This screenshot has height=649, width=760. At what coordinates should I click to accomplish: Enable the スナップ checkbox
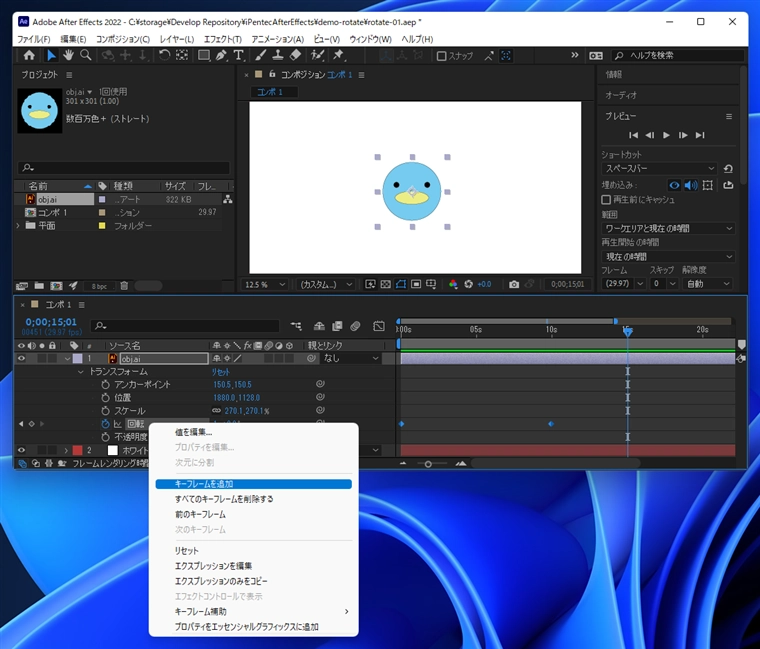tap(441, 56)
